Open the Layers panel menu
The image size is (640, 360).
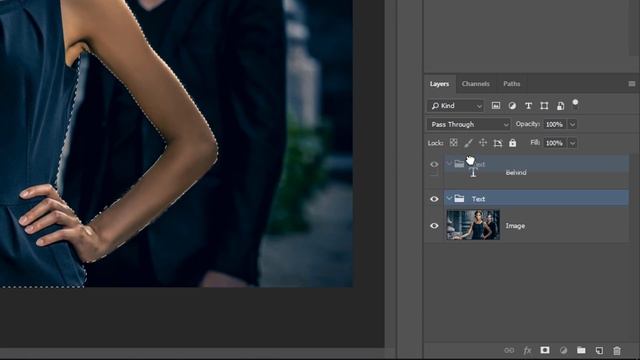coord(631,84)
